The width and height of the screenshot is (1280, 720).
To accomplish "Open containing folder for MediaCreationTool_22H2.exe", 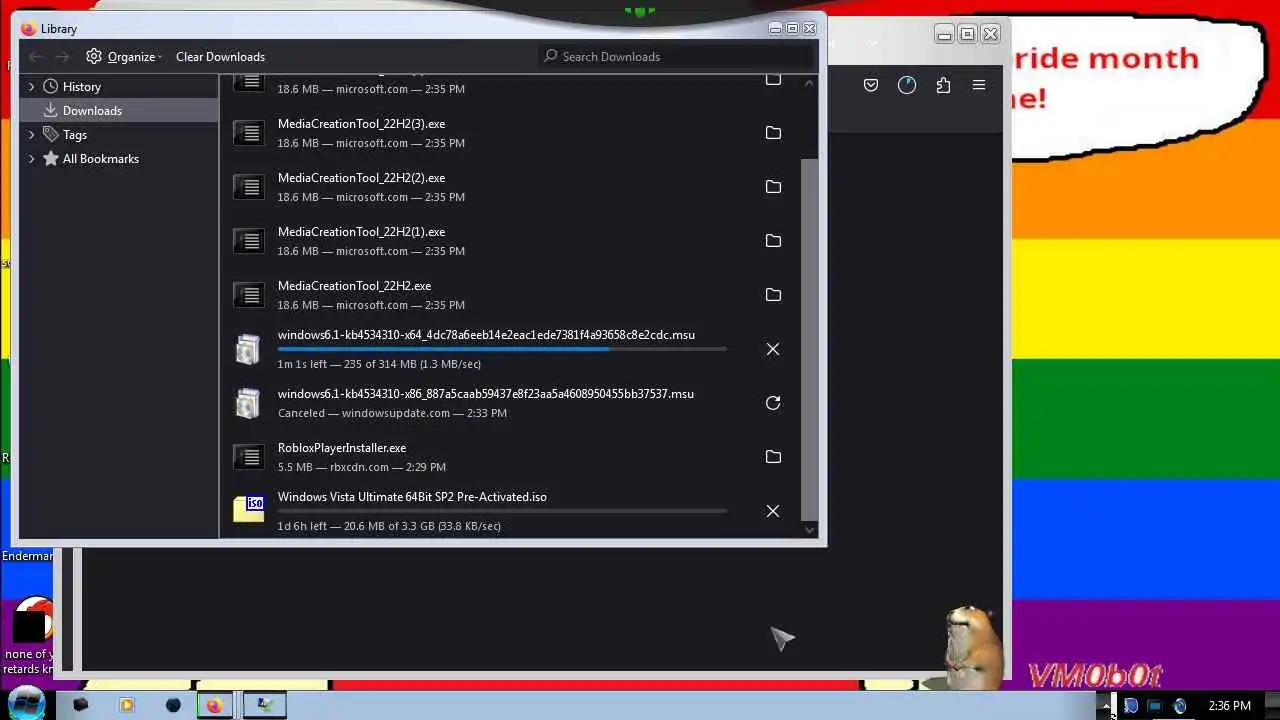I will 773,295.
